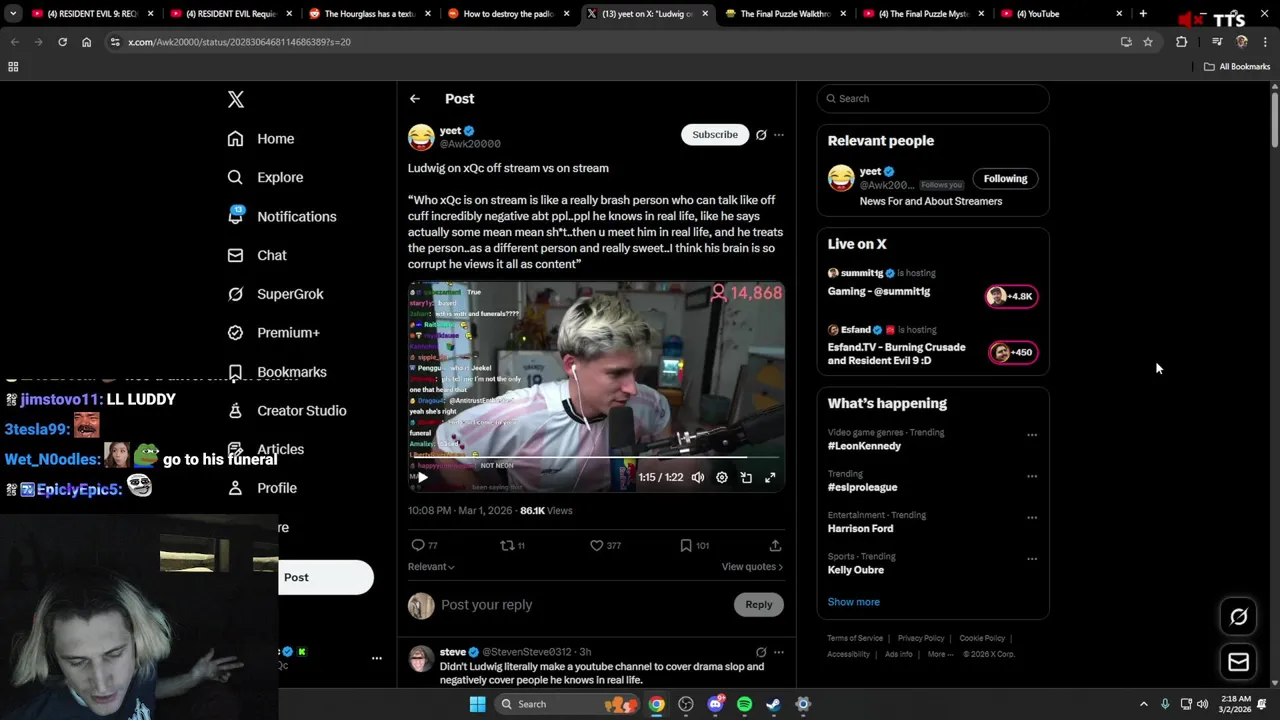Screen dimensions: 1280x720
Task: Open Creator Studio page
Action: (287, 411)
